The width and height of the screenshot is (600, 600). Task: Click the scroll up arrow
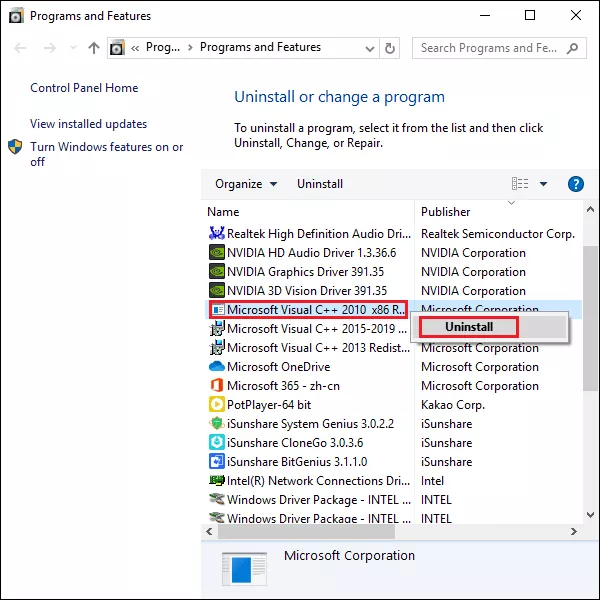click(x=590, y=209)
